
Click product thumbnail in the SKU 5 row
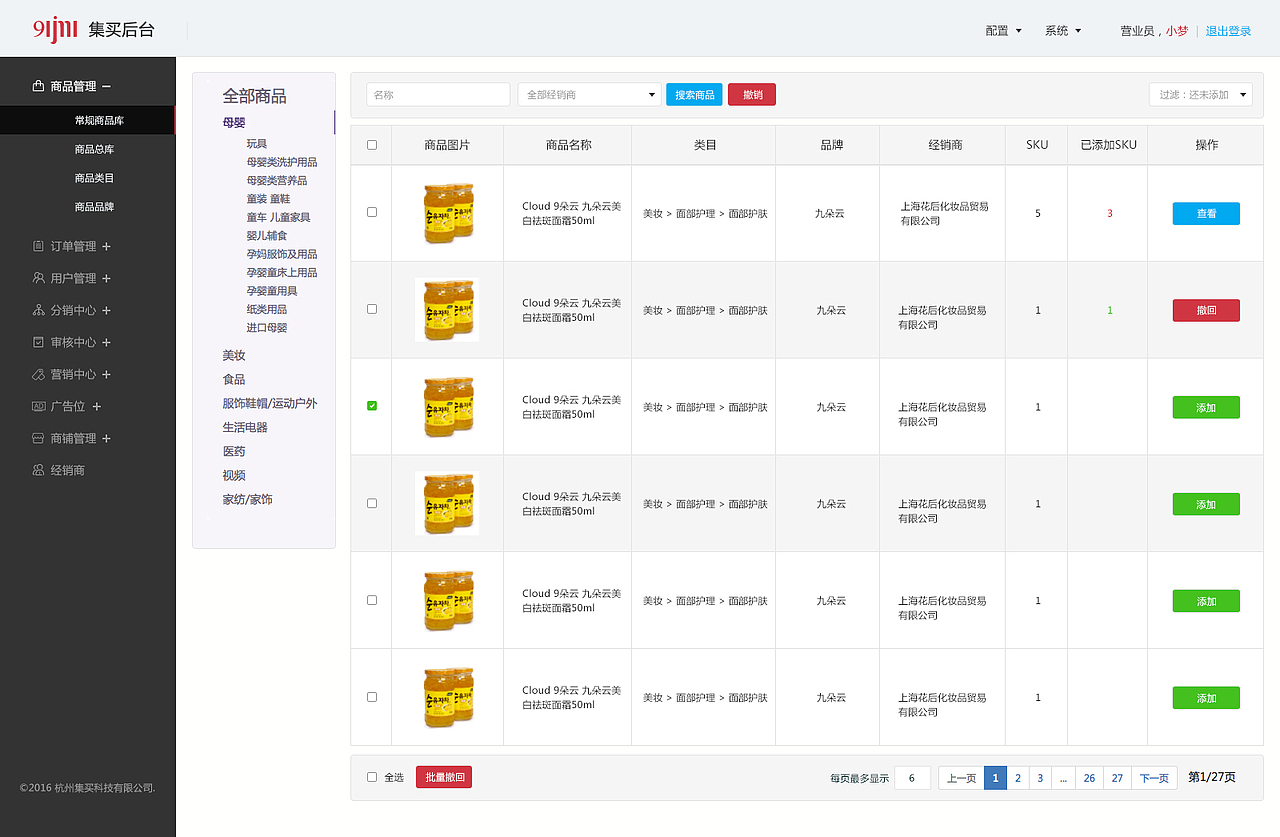point(447,213)
